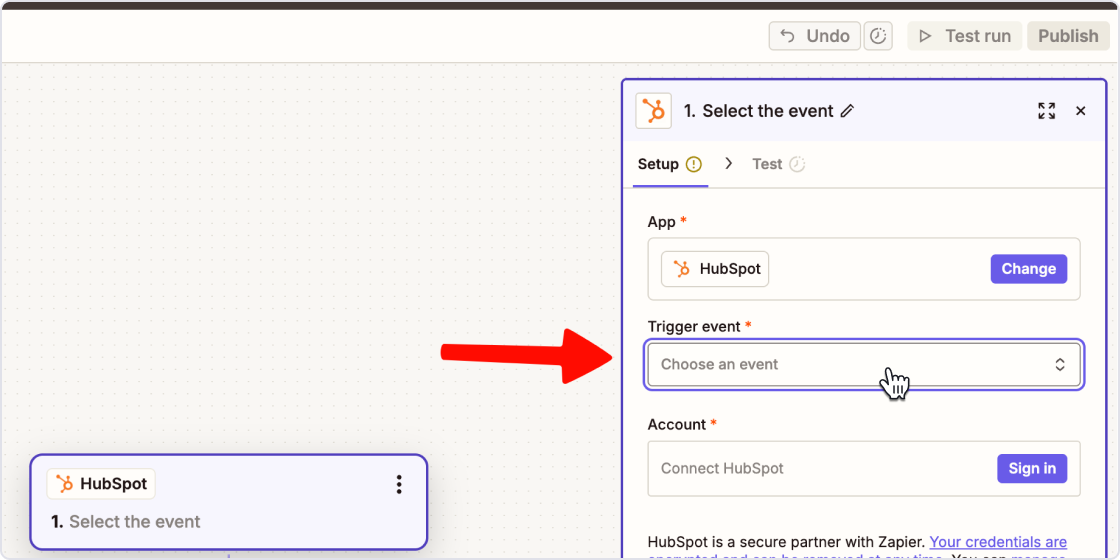Click the '1. Select the event' panel title
The height and width of the screenshot is (560, 1120).
(x=759, y=111)
